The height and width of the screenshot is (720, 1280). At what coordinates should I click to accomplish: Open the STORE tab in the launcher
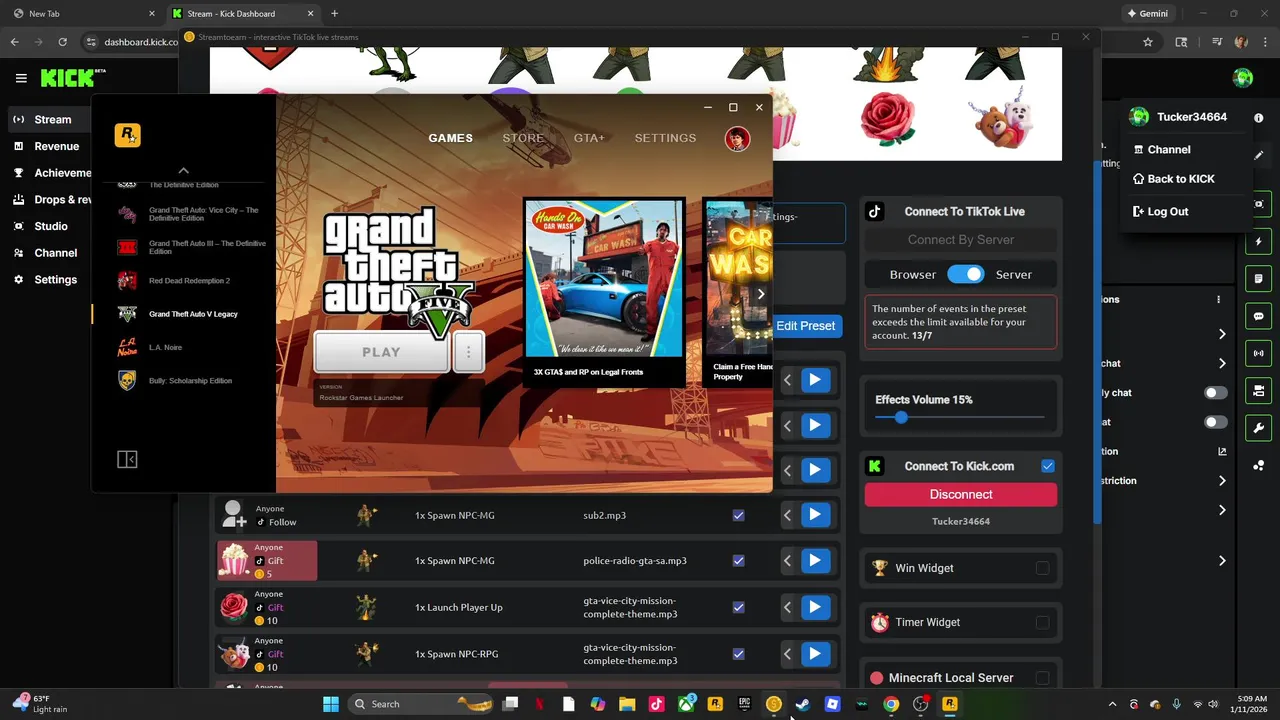click(523, 138)
